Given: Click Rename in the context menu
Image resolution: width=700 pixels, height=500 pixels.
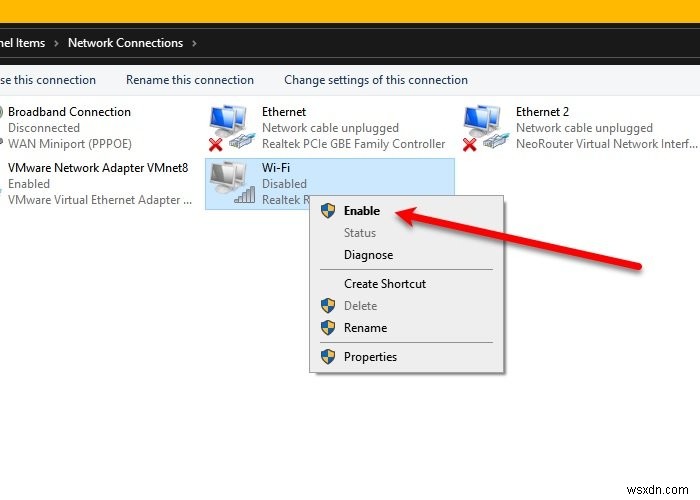Looking at the screenshot, I should coord(365,328).
